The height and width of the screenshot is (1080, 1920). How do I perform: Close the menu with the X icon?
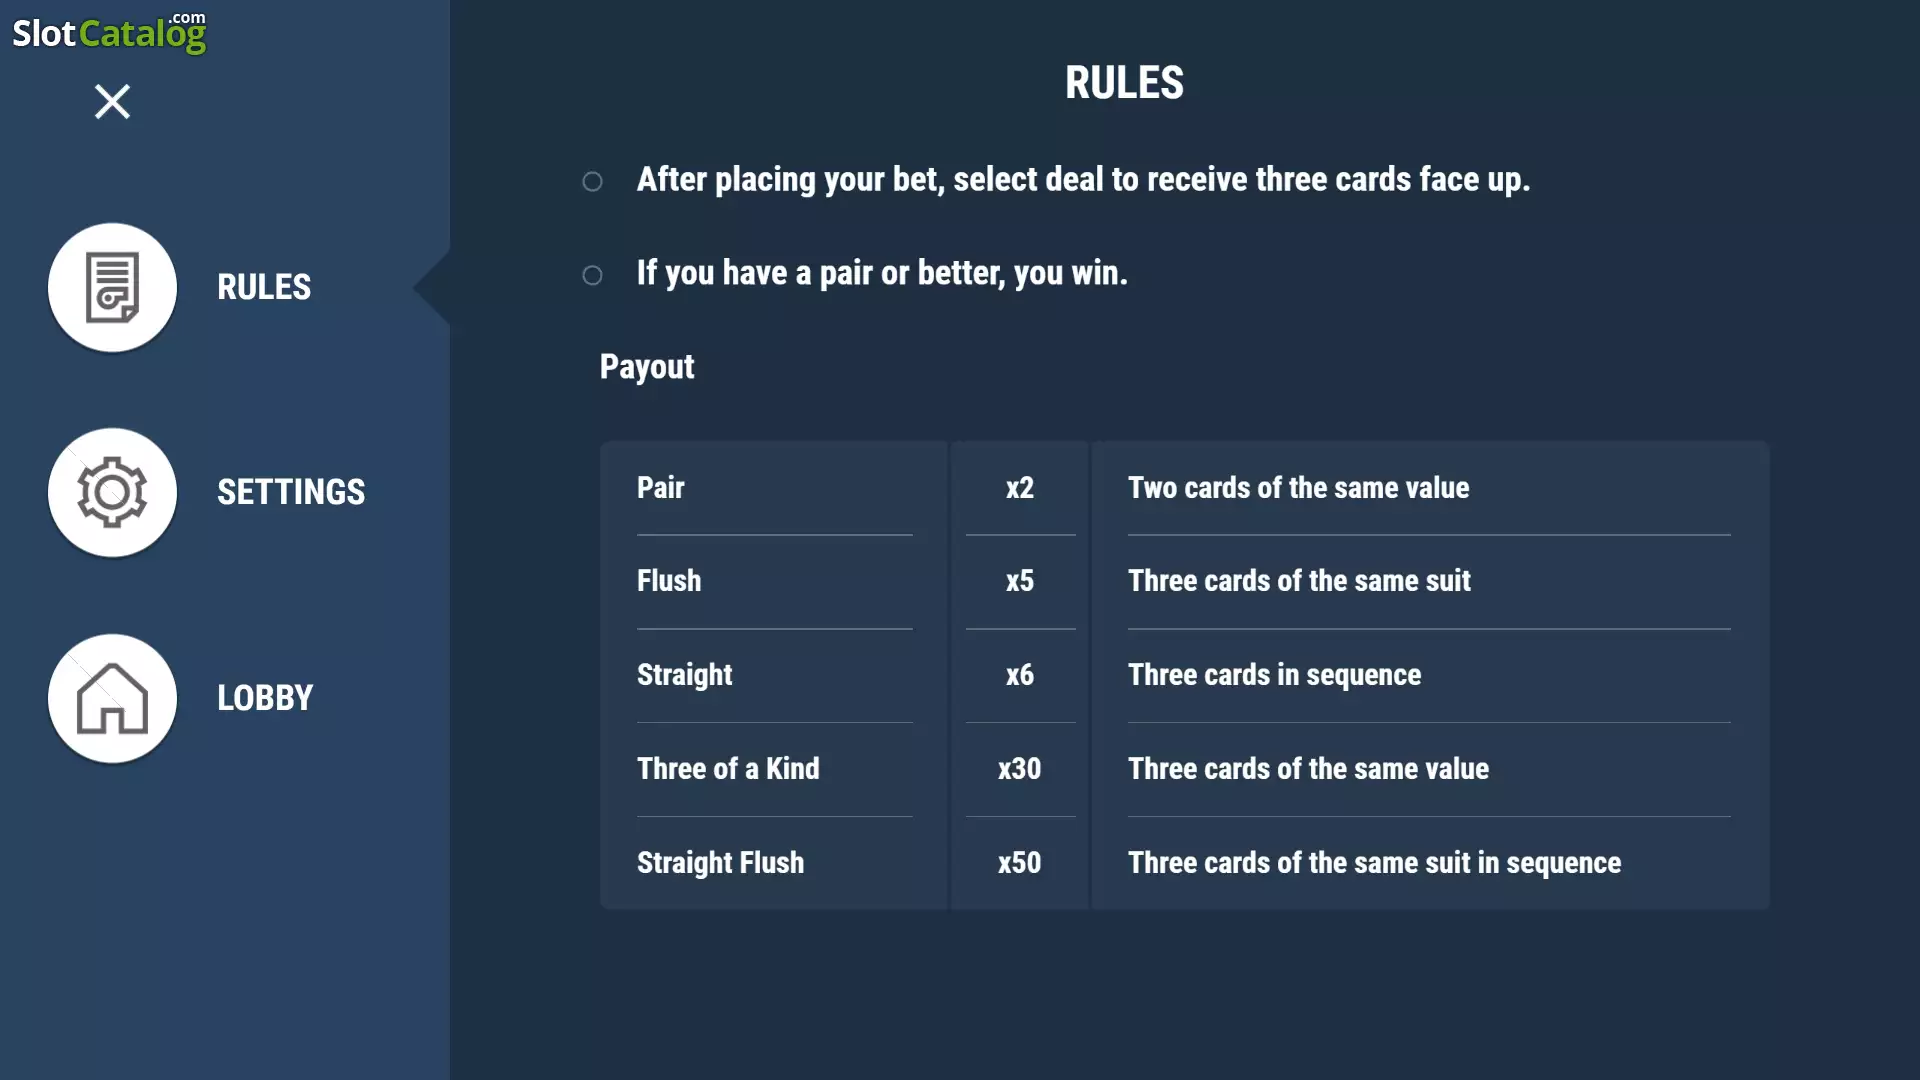tap(112, 101)
